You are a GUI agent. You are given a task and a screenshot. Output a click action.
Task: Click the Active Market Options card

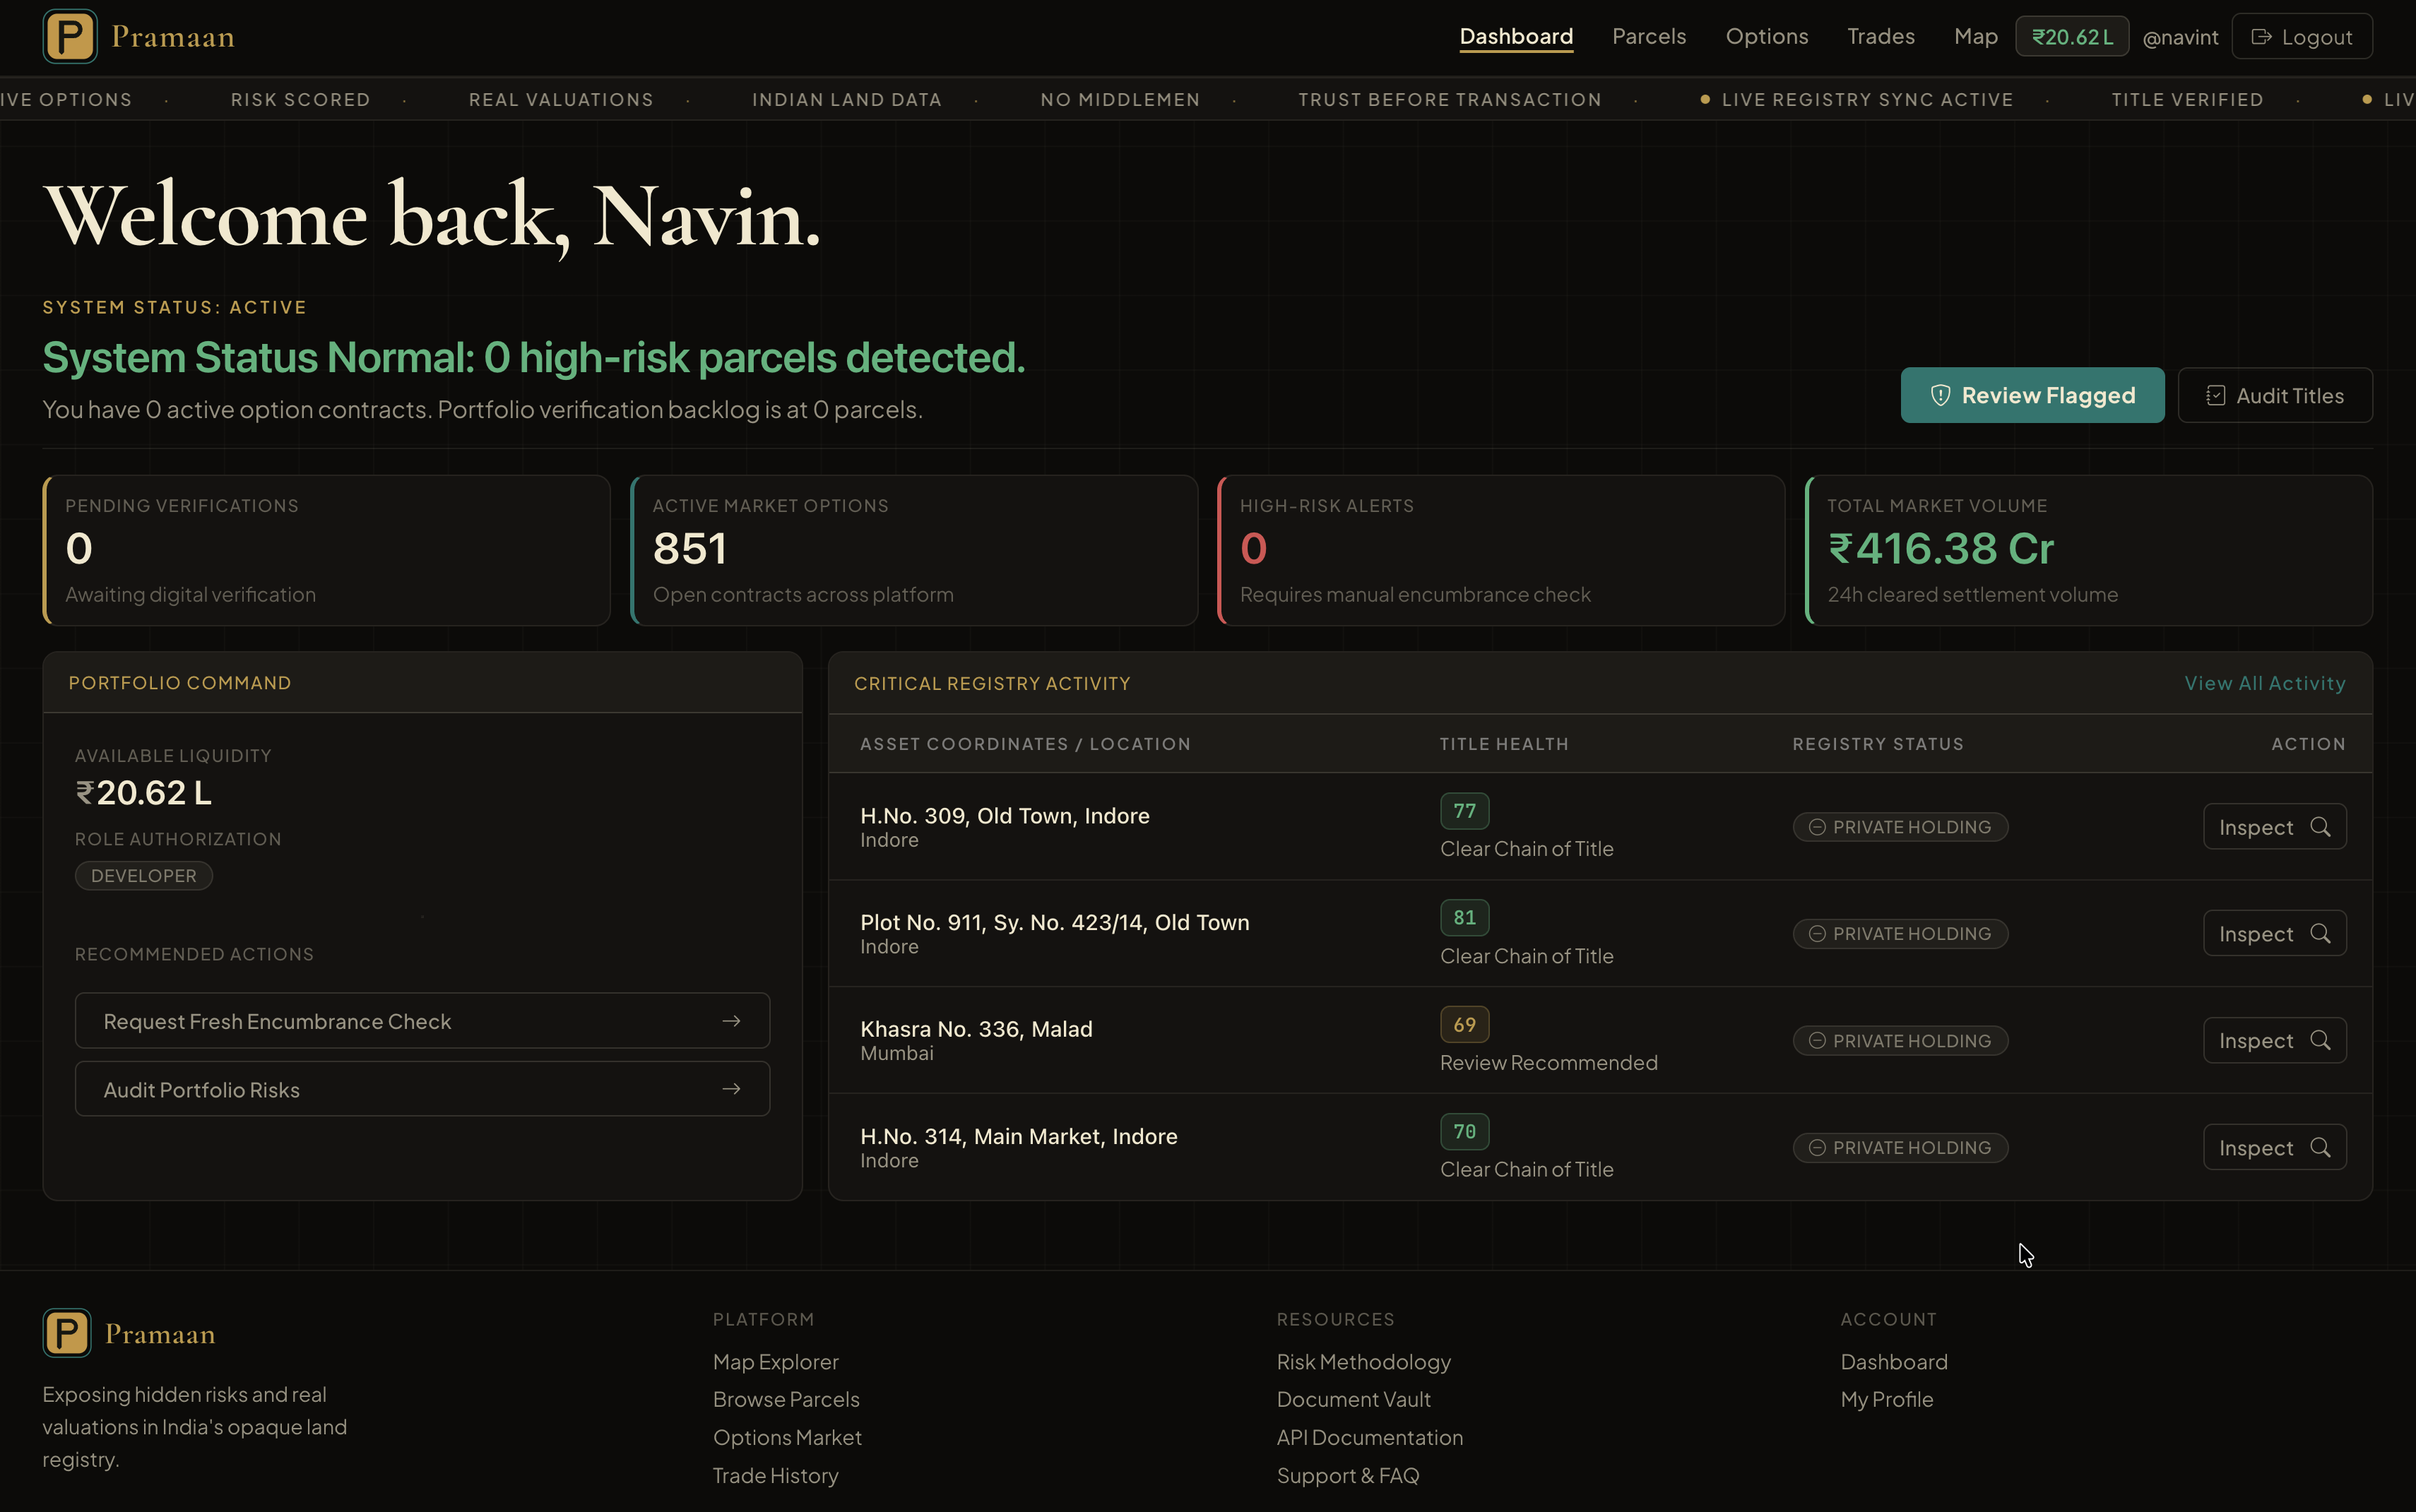(x=914, y=551)
